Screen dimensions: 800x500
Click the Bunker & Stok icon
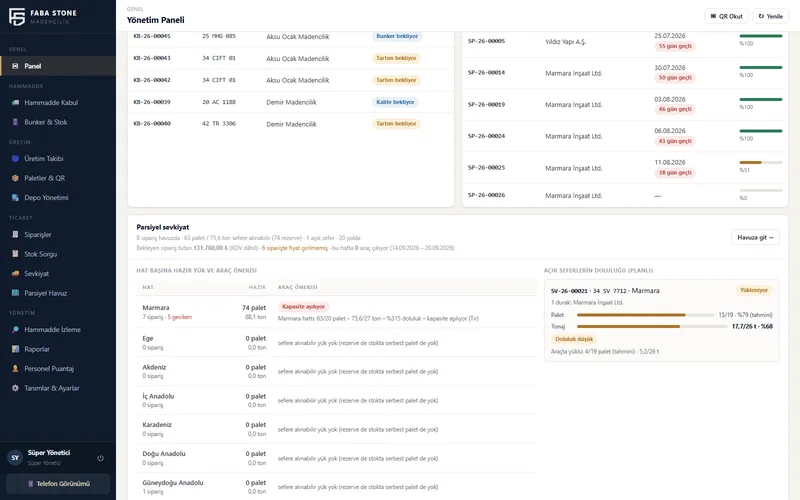click(15, 122)
